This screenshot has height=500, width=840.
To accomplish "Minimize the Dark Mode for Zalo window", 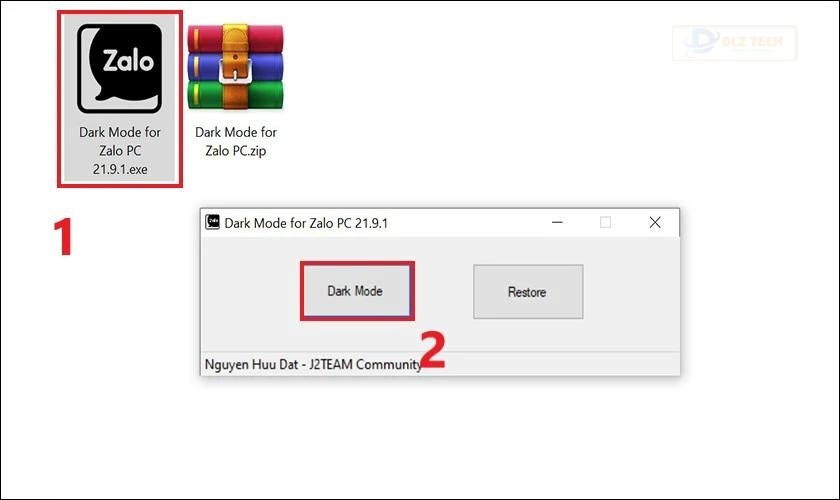I will click(x=557, y=222).
